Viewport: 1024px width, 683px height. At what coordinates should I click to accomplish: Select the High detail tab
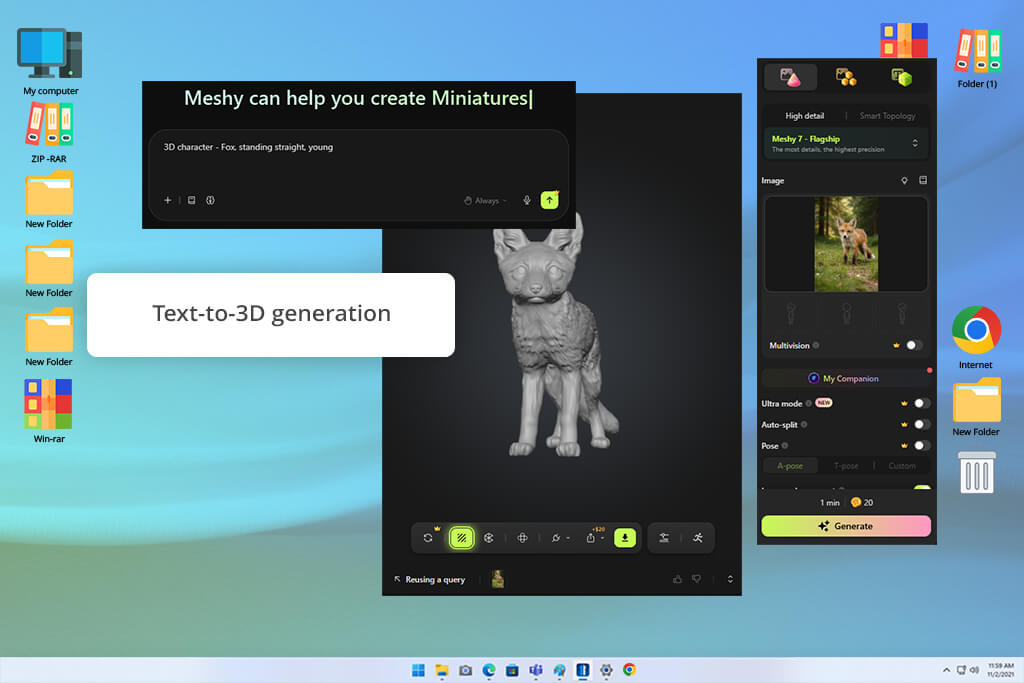tap(804, 116)
